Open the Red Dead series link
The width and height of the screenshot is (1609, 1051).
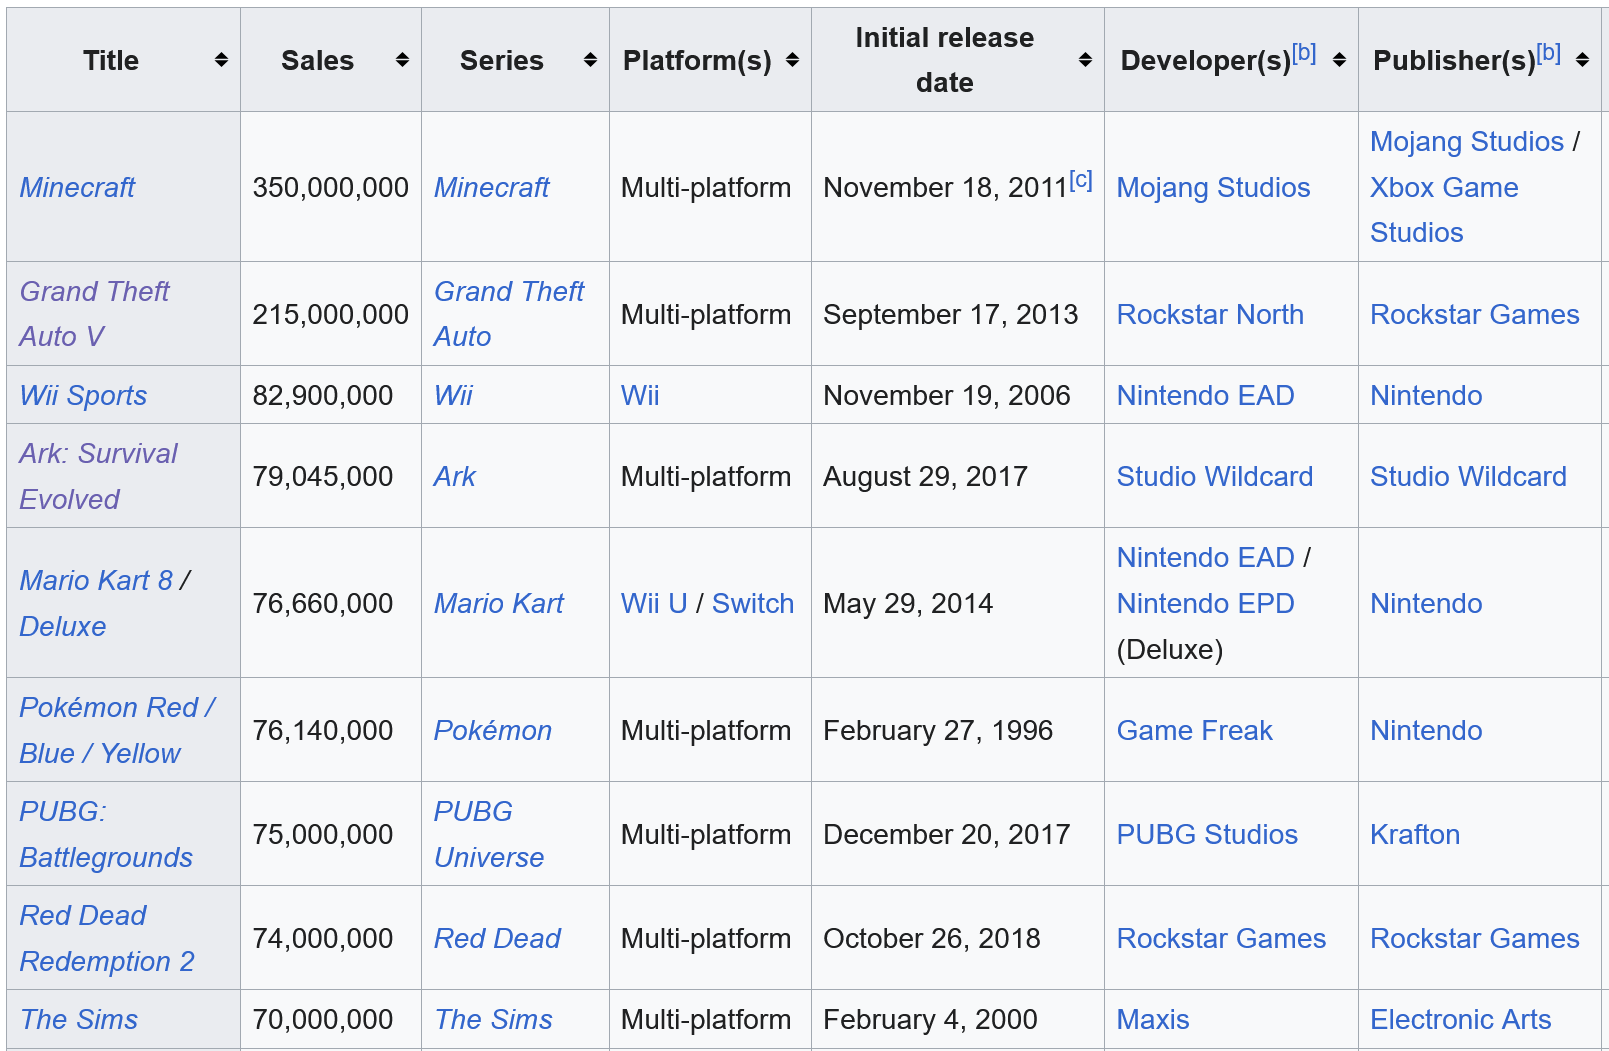click(x=497, y=938)
